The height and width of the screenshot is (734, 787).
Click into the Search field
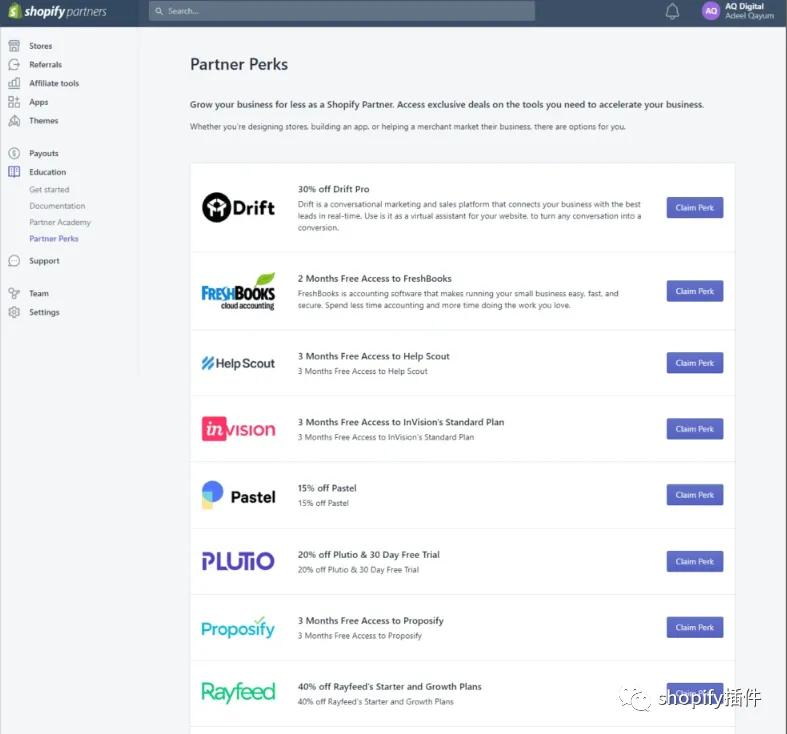click(x=342, y=11)
